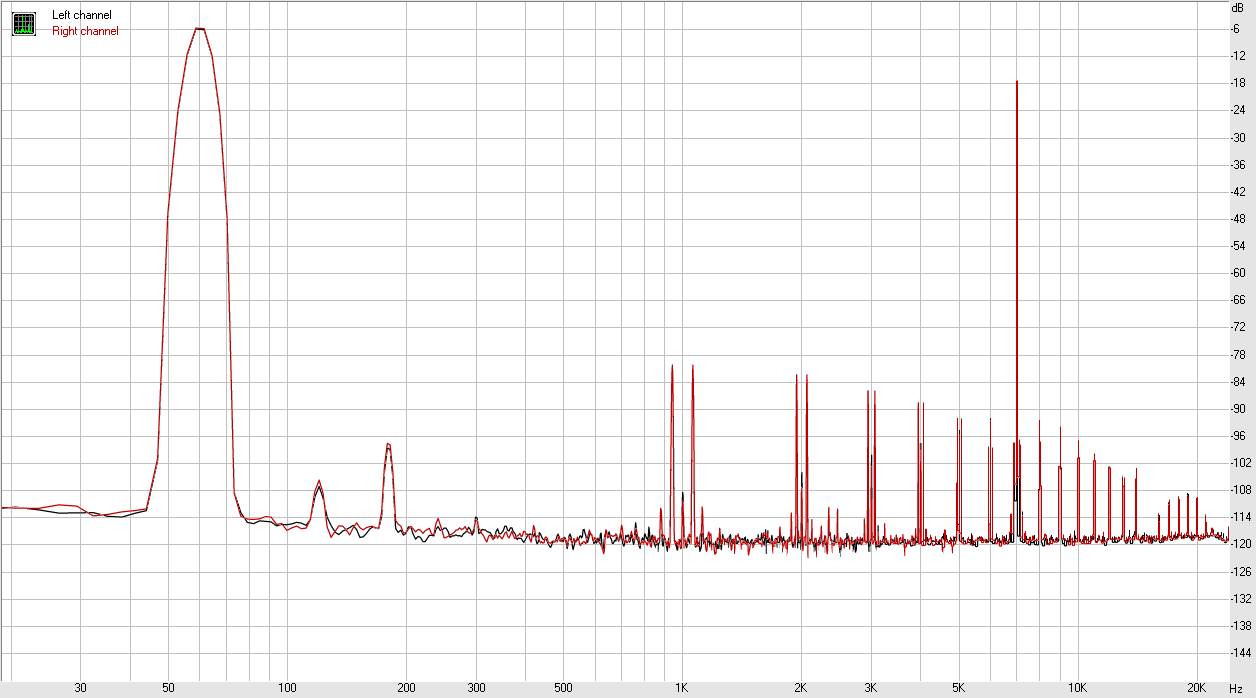The height and width of the screenshot is (698, 1256).
Task: Click the -18 dB axis value
Action: pos(1238,83)
